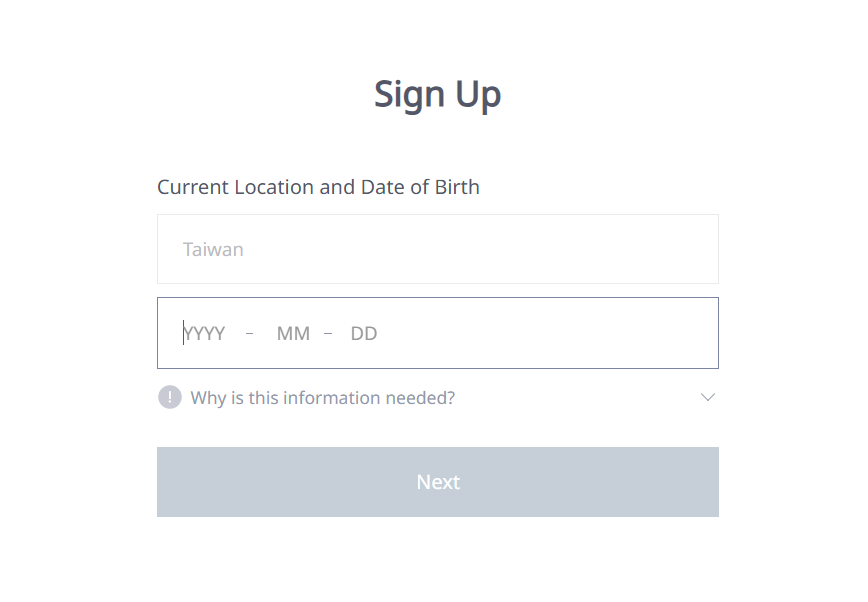This screenshot has width=868, height=602.
Task: Click the word "Up" in the page title
Action: pos(478,94)
